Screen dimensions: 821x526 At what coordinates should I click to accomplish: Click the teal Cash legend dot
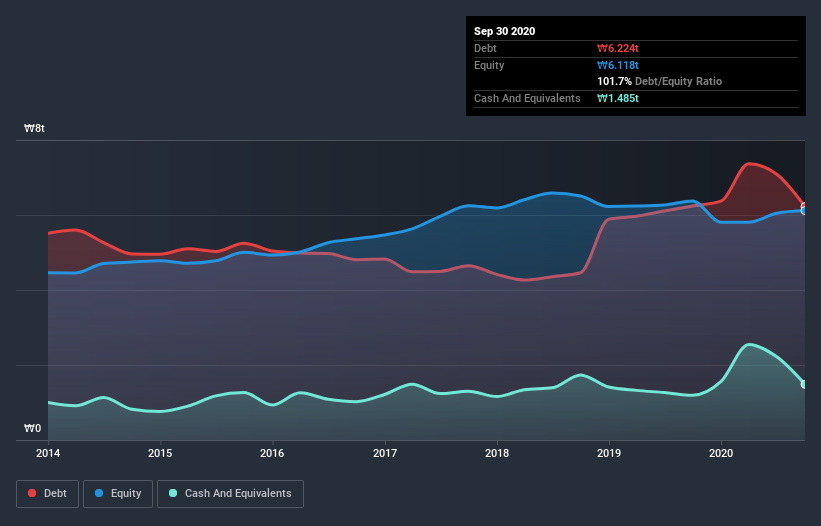coord(173,493)
